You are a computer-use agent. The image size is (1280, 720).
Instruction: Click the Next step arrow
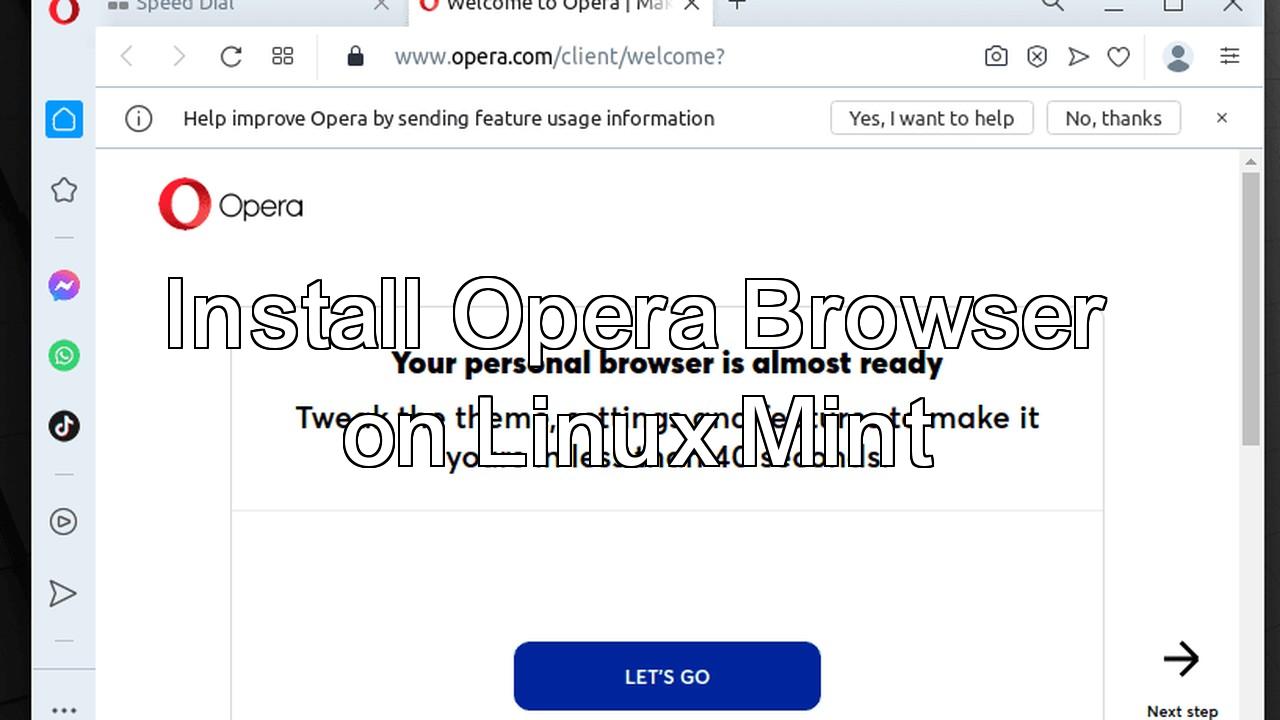pyautogui.click(x=1181, y=660)
